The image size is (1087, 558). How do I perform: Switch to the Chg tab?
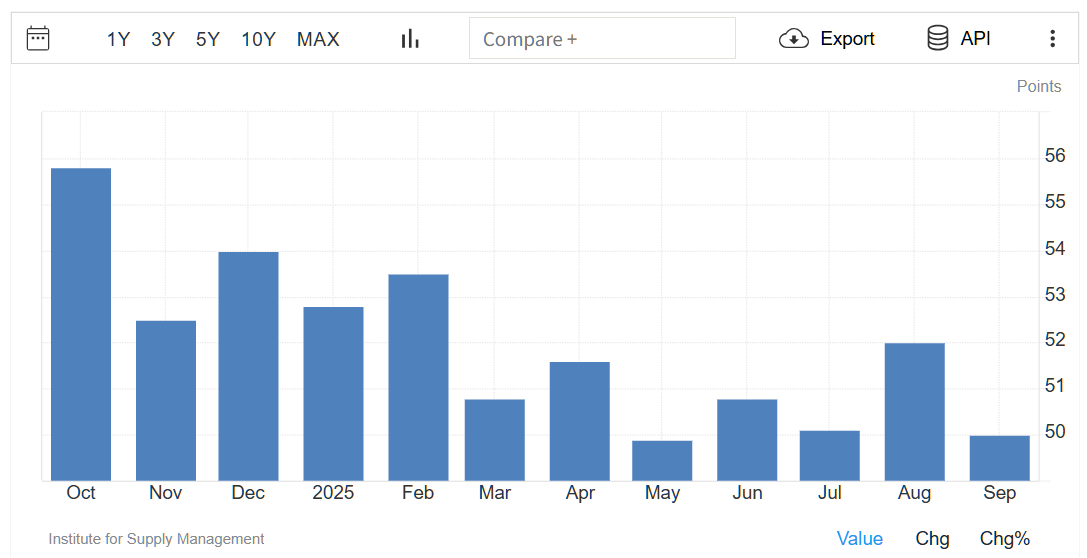(932, 539)
